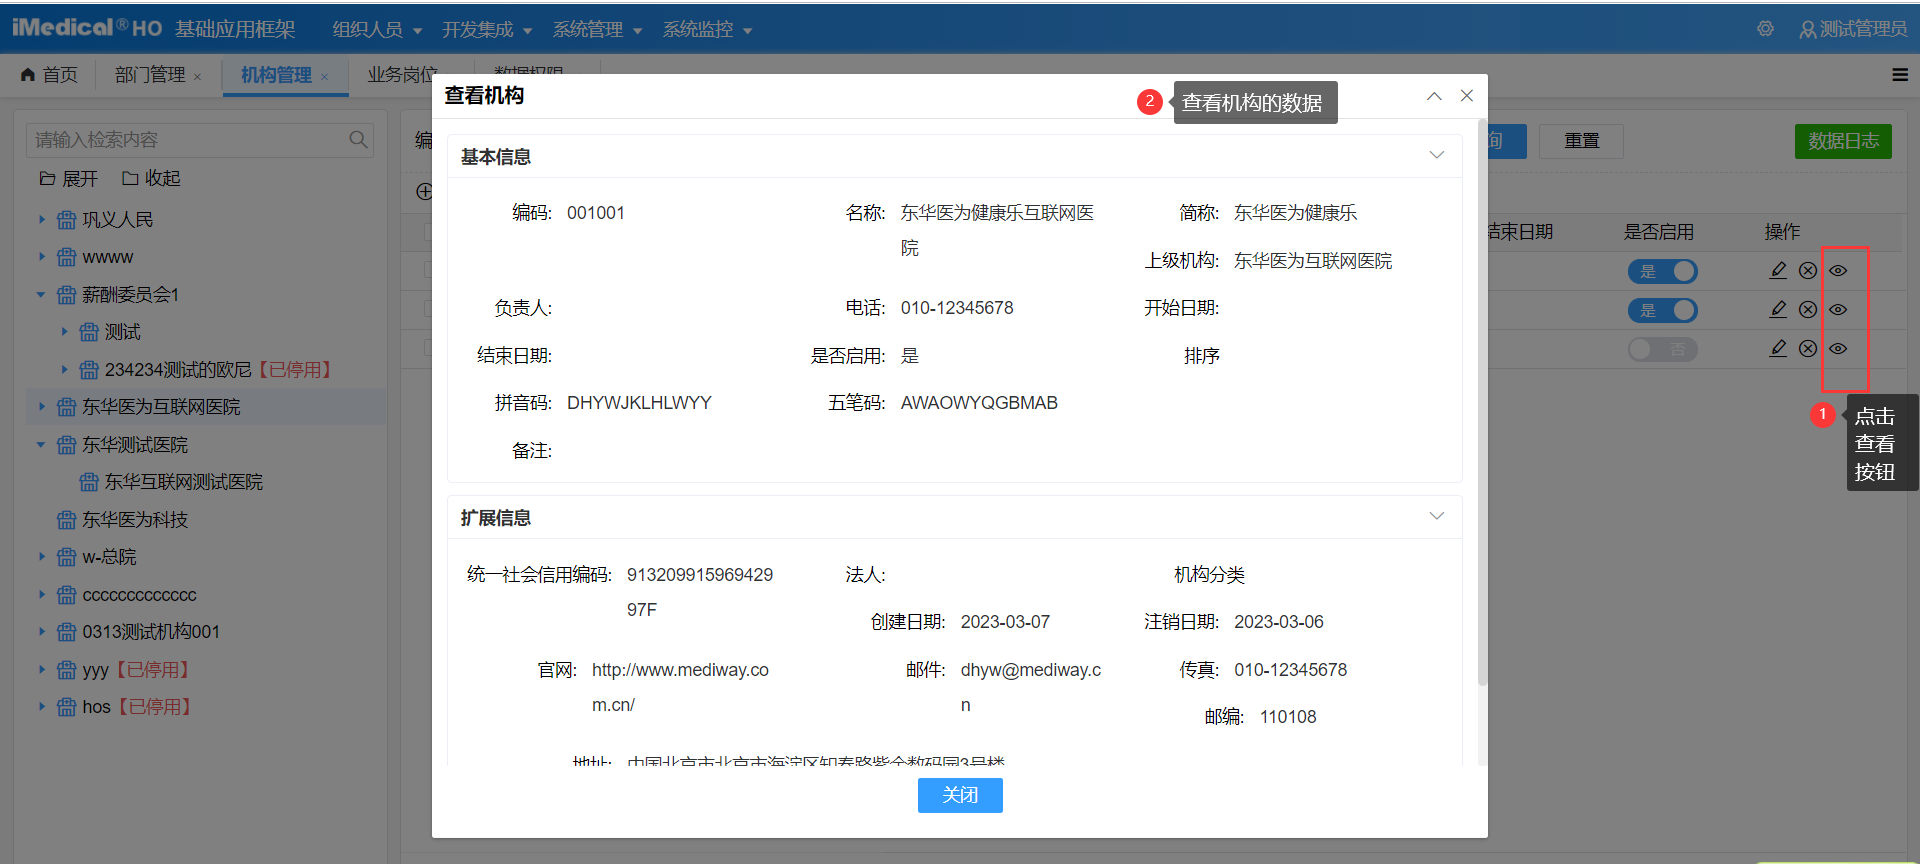Collapse the 扩展信息 section chevron
Screen dimensions: 1920x864
click(1437, 516)
